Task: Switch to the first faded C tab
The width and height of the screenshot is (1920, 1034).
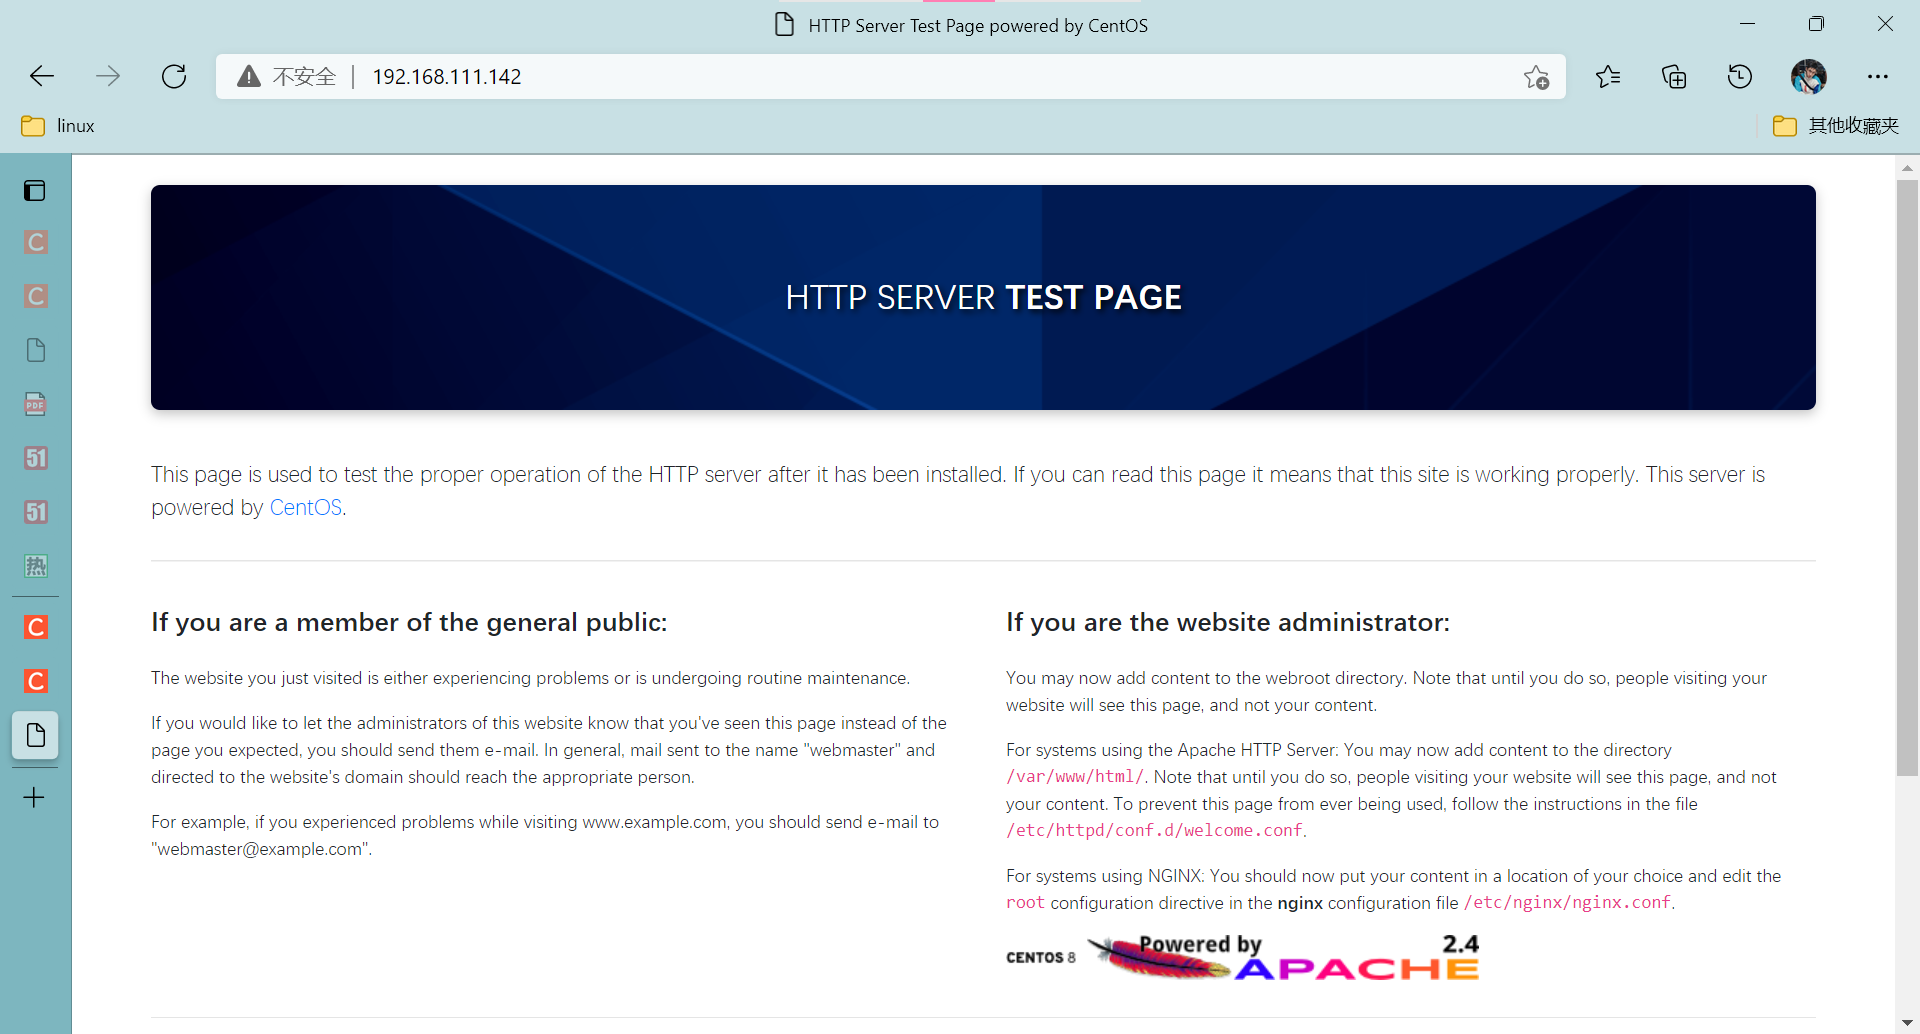Action: pyautogui.click(x=35, y=242)
